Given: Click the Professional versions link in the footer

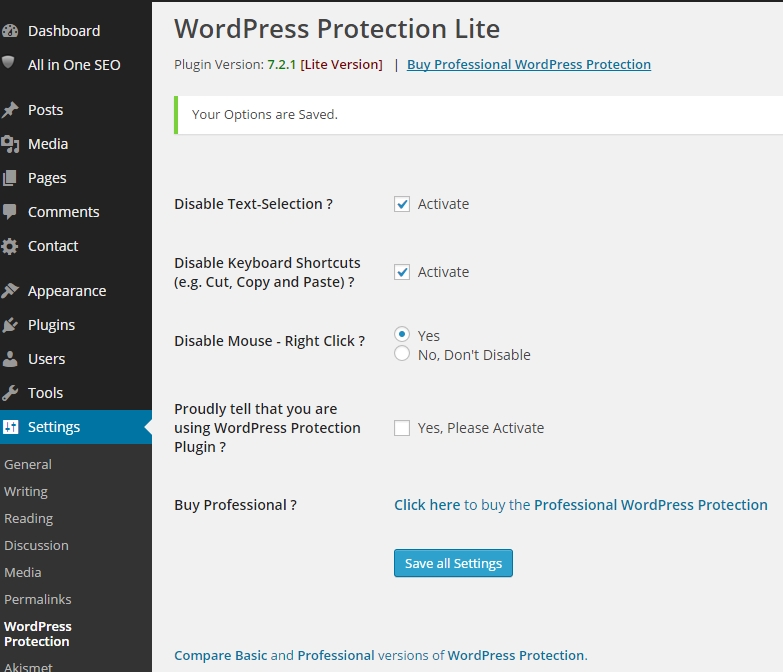Looking at the screenshot, I should click(336, 655).
